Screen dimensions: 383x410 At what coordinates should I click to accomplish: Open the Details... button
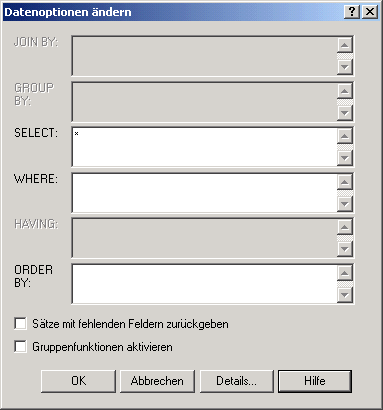click(x=236, y=381)
